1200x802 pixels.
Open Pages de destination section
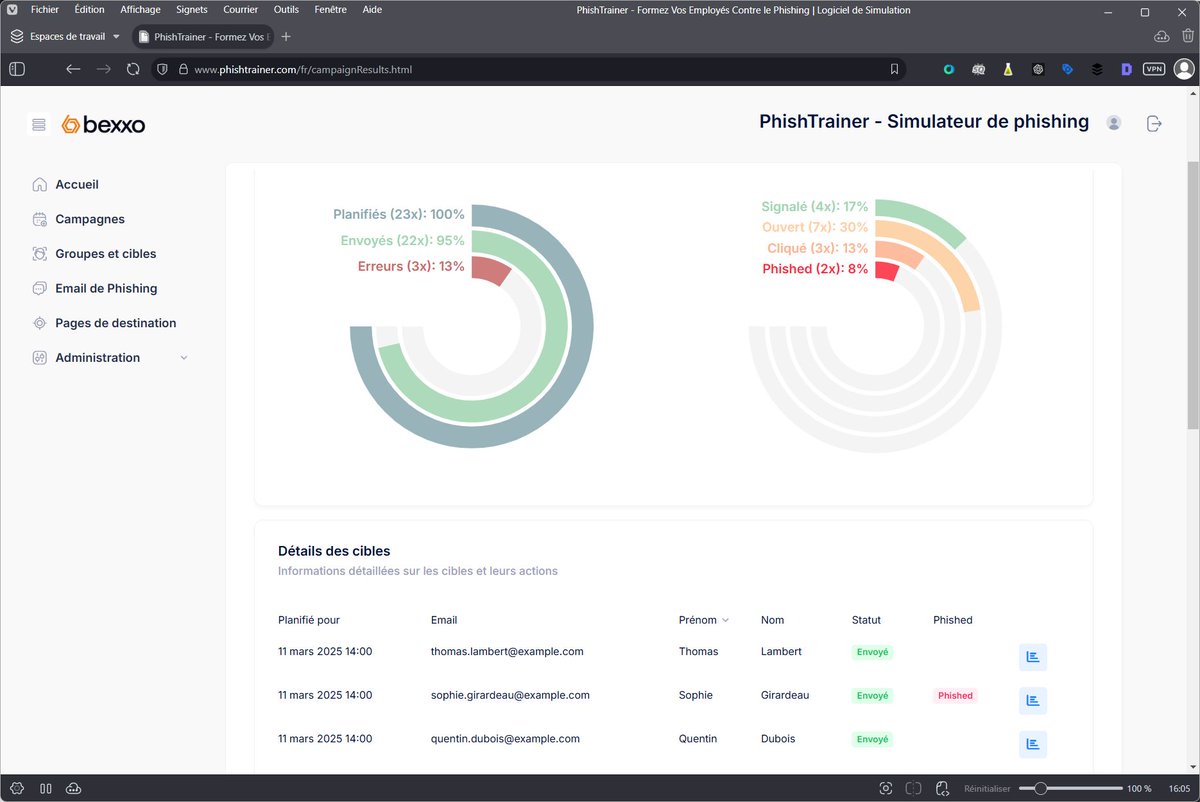pyautogui.click(x=104, y=323)
